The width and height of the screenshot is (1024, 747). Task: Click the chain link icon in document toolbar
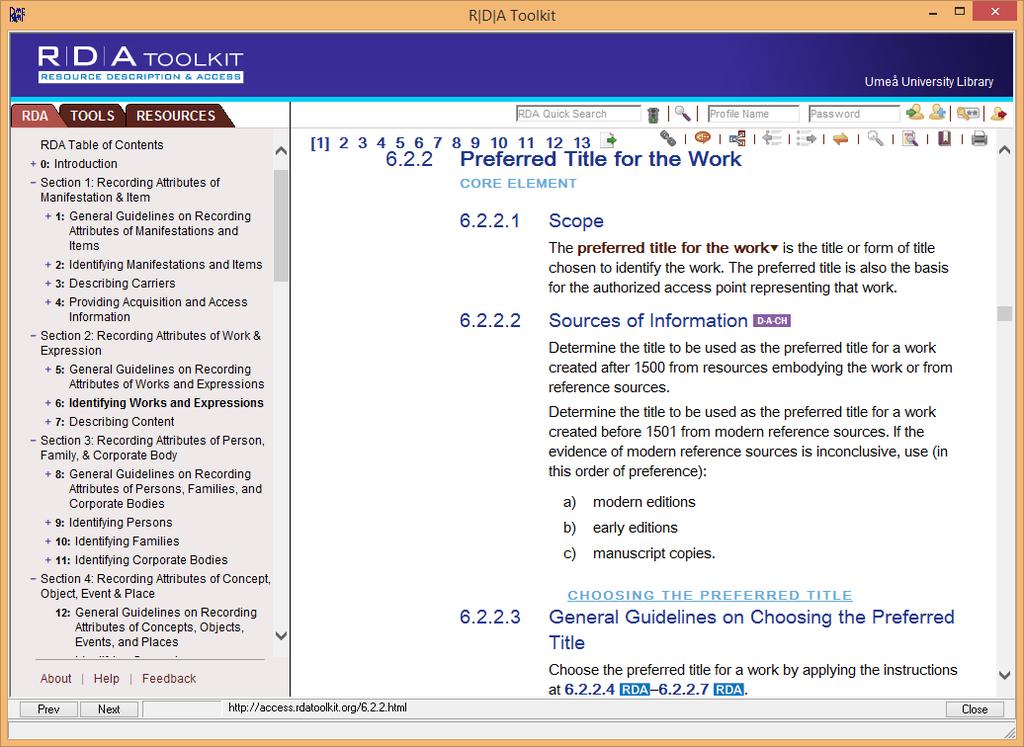click(667, 138)
